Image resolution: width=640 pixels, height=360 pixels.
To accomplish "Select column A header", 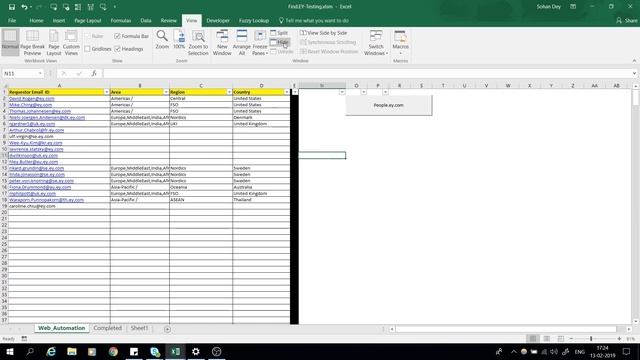I will [x=59, y=86].
